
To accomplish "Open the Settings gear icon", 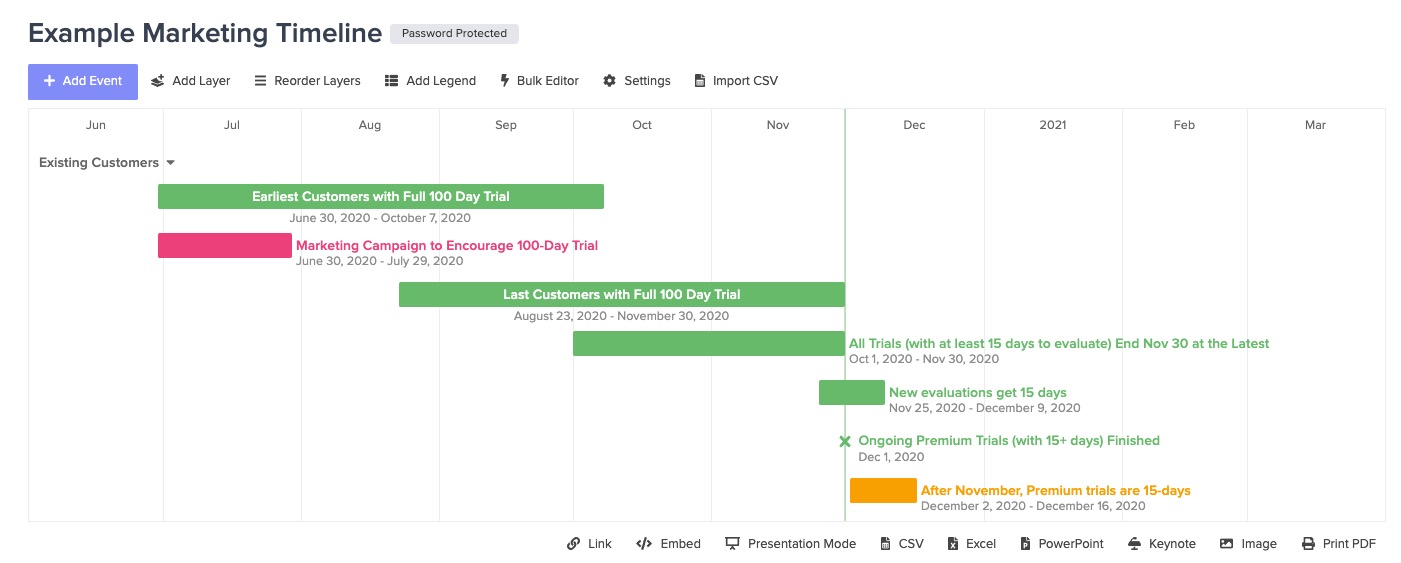I will (609, 81).
